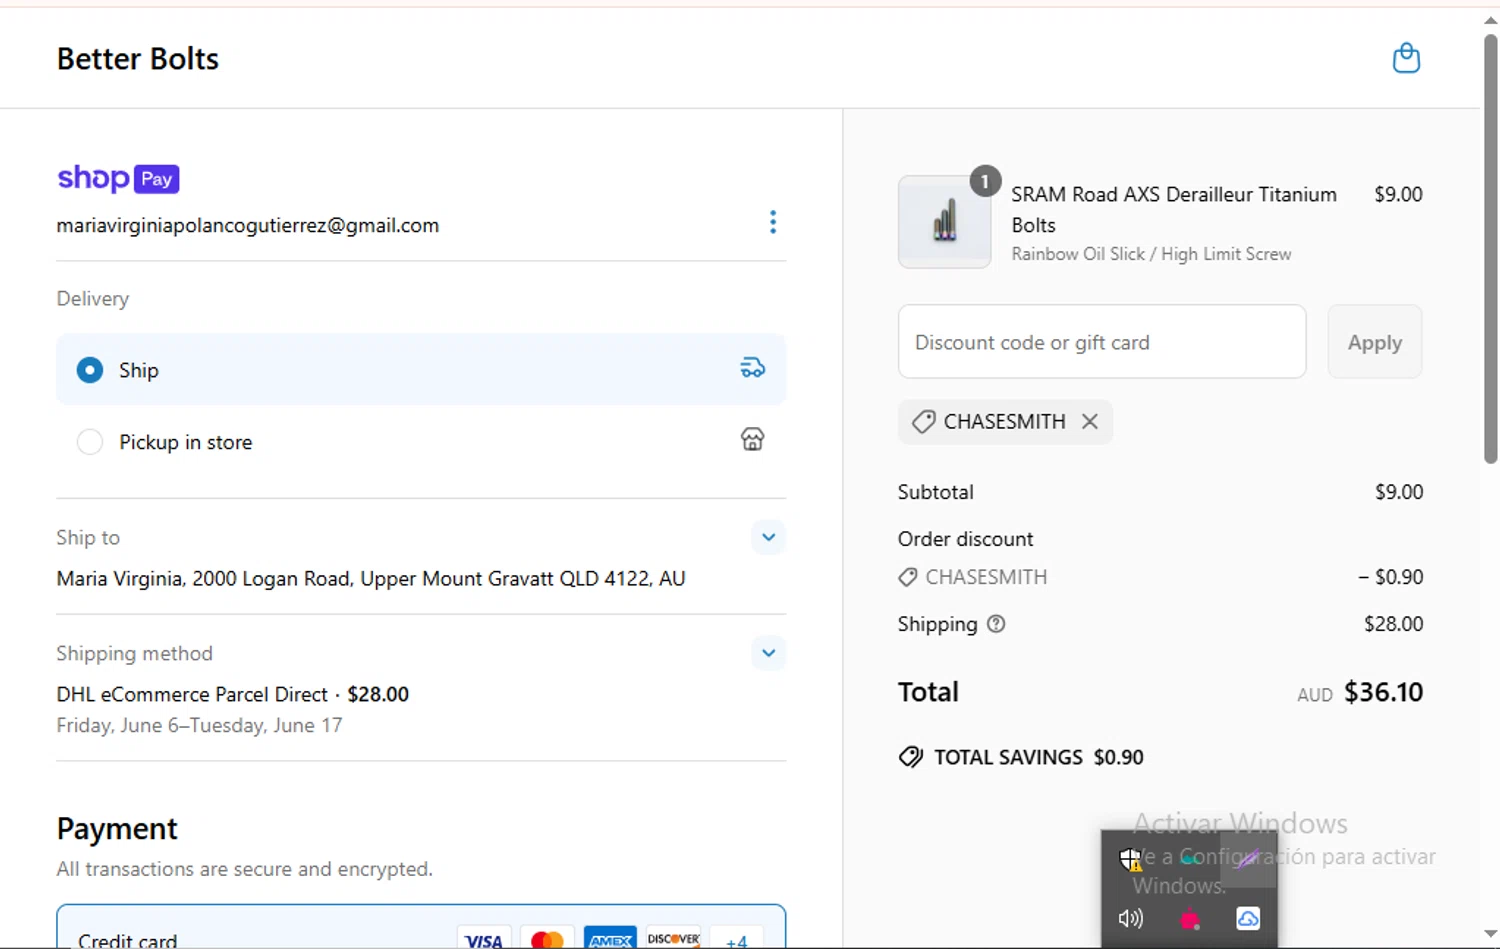Image resolution: width=1500 pixels, height=949 pixels.
Task: Open the volume speaker tray icon
Action: pyautogui.click(x=1130, y=918)
